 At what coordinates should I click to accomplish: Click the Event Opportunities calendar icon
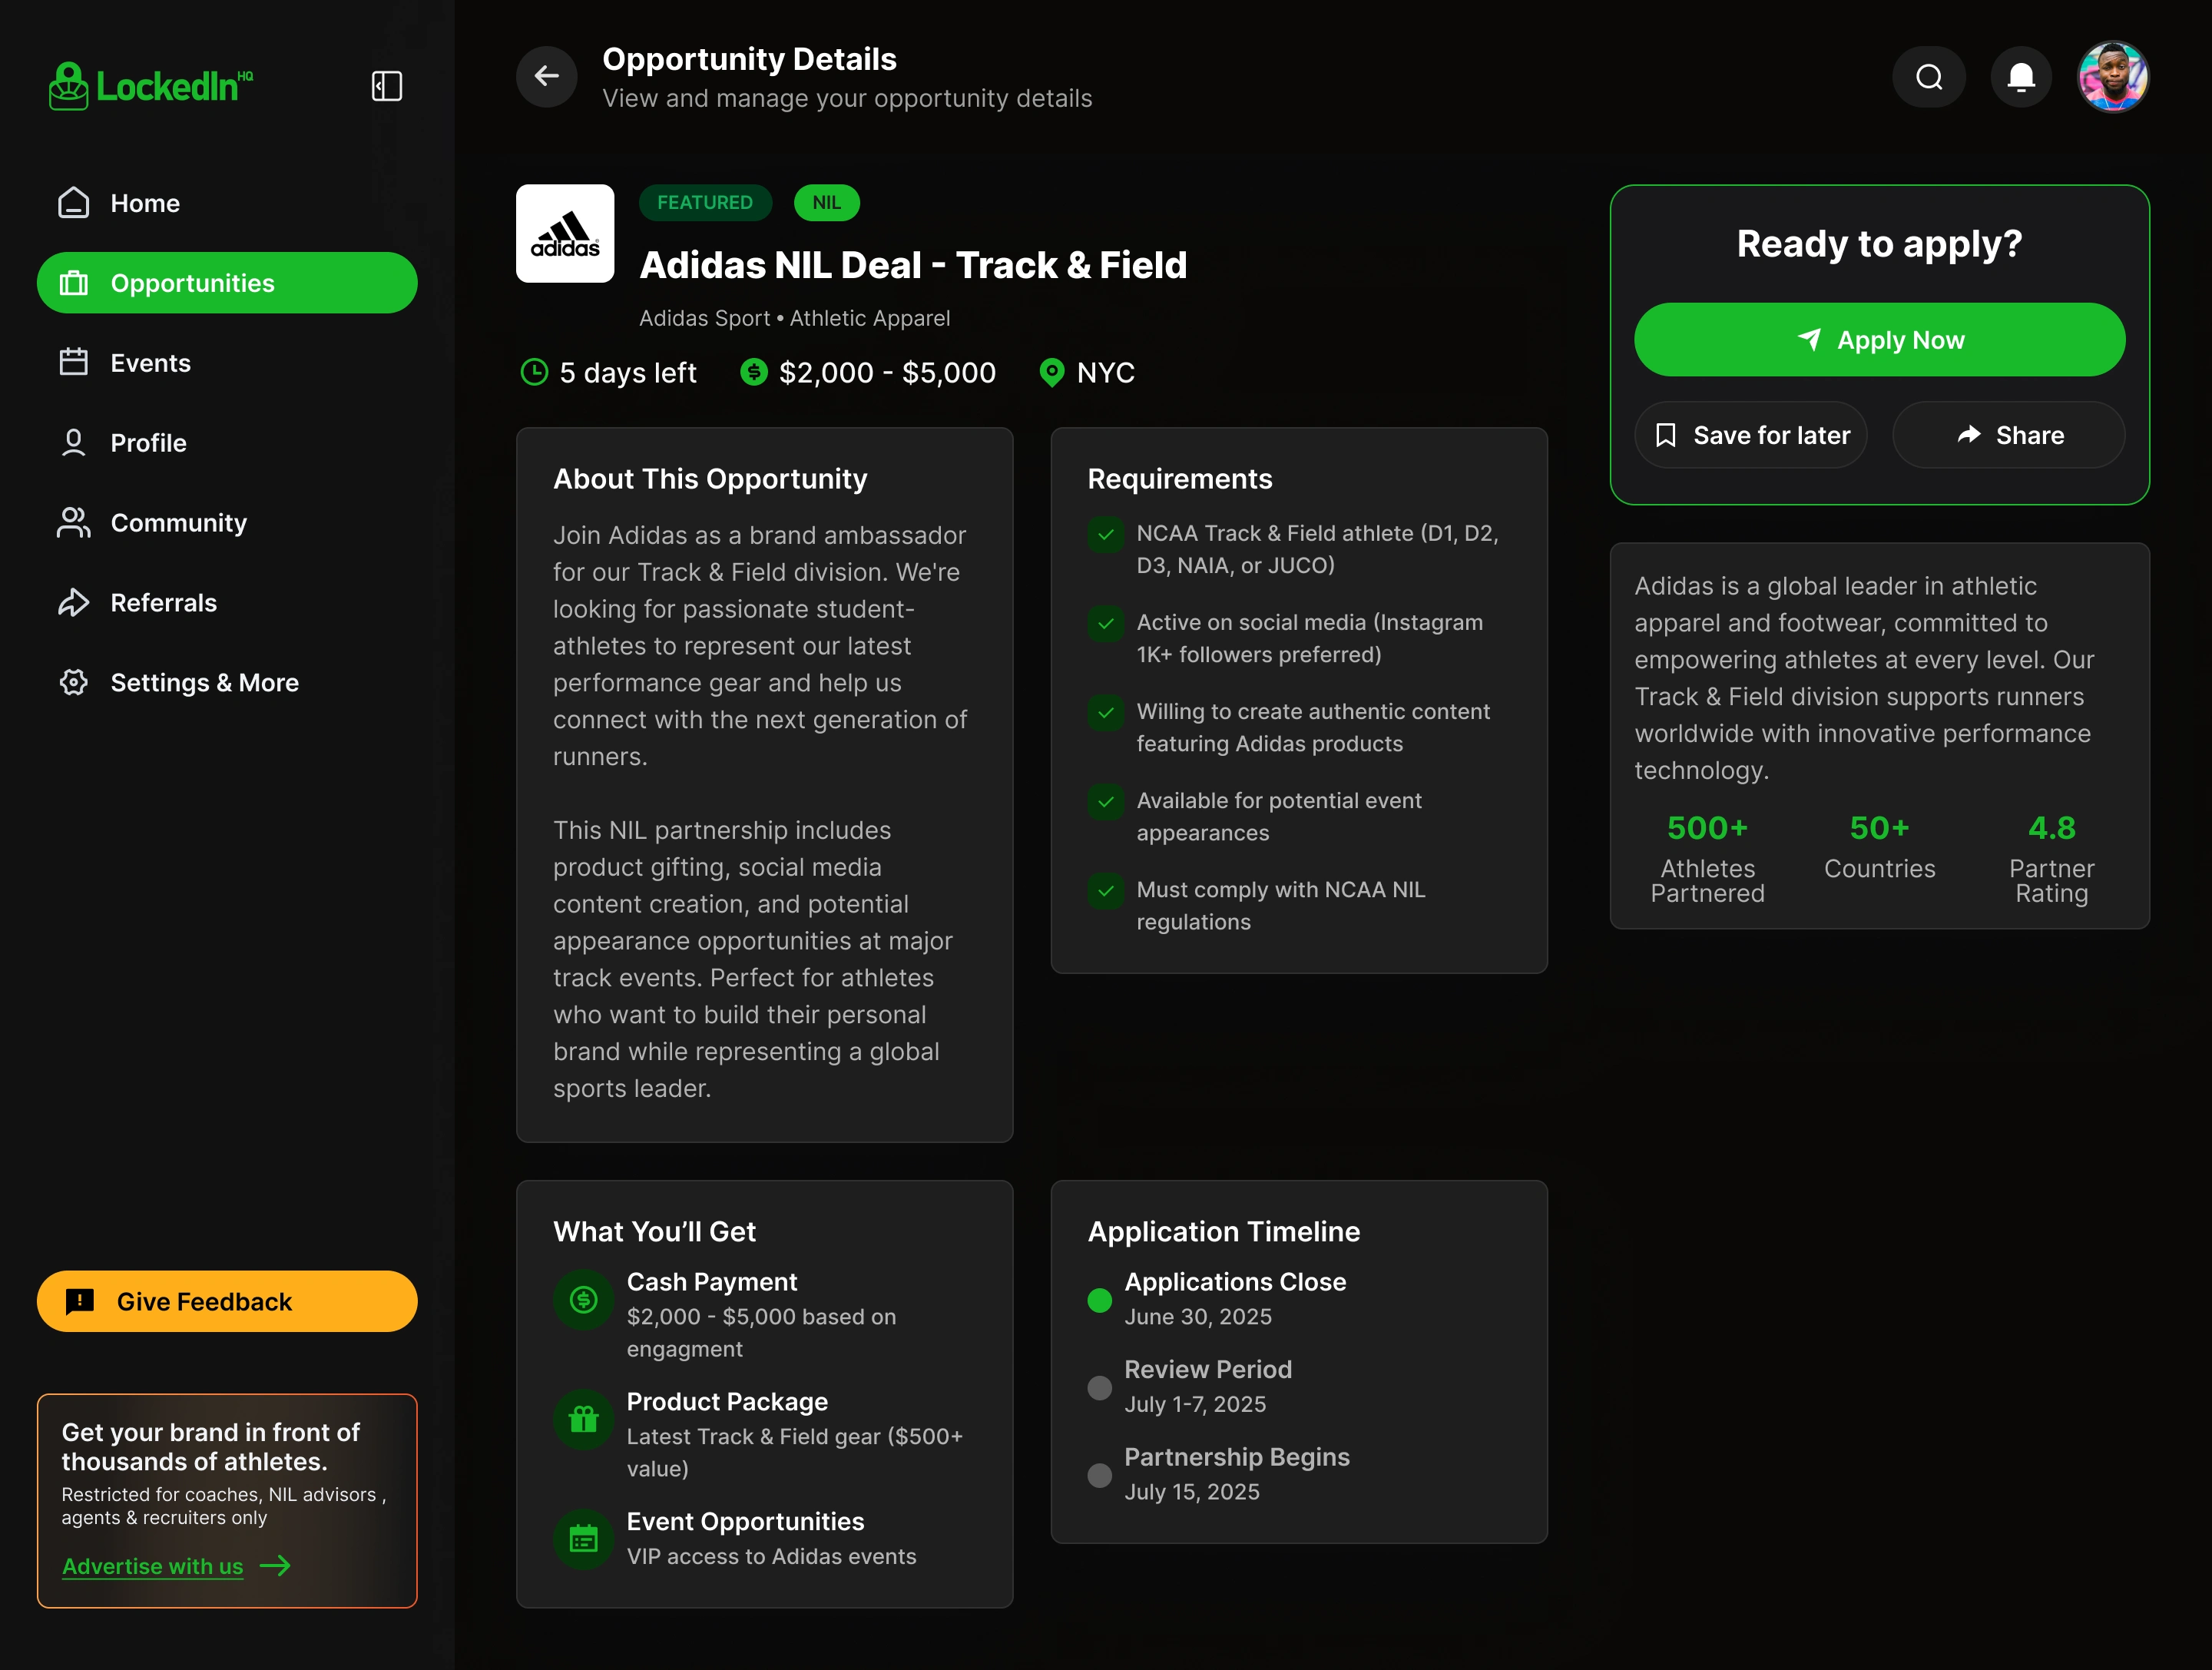584,1539
